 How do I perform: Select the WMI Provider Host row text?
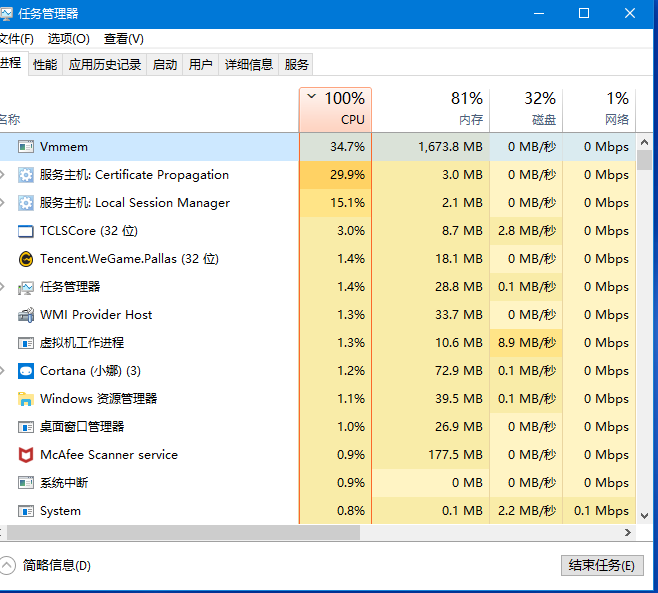[x=96, y=315]
